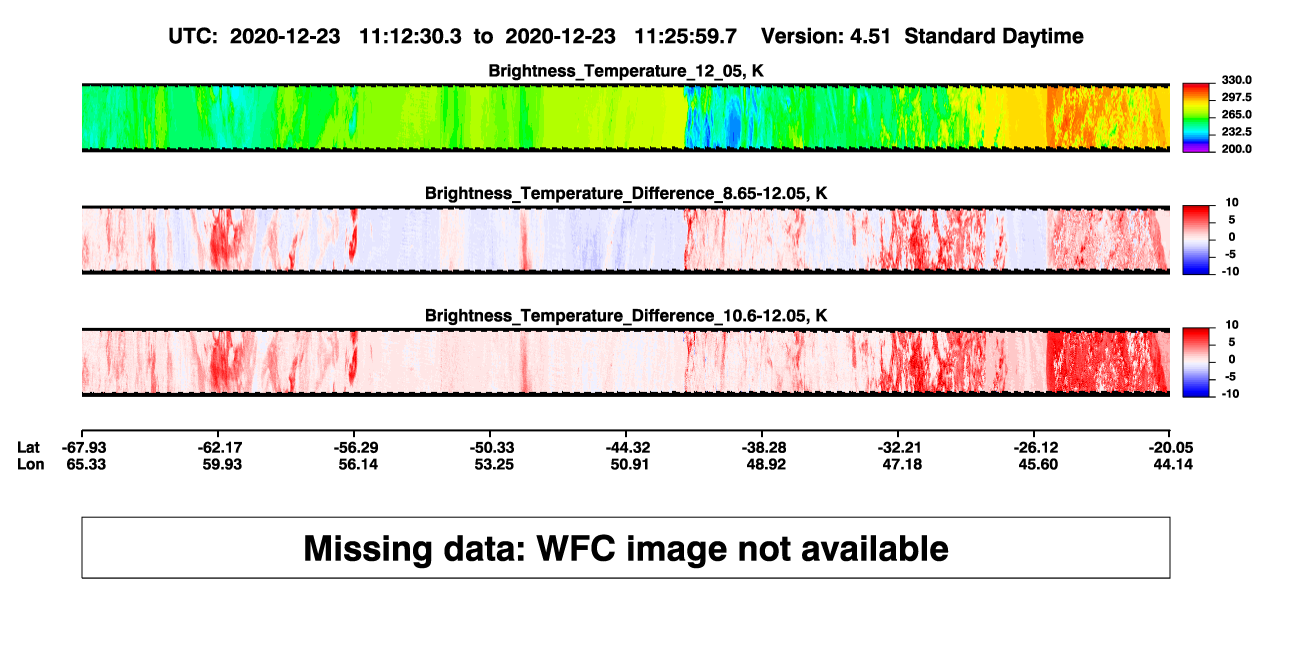The image size is (1300, 667).
Task: Click latitude value -62.17
Action: coord(218,447)
